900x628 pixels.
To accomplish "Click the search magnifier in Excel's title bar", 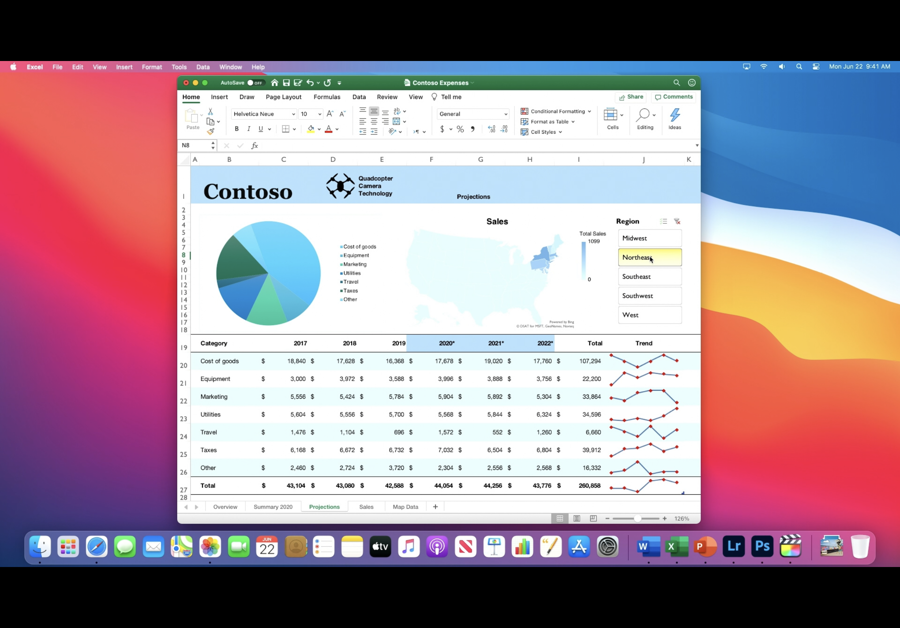I will coord(677,83).
